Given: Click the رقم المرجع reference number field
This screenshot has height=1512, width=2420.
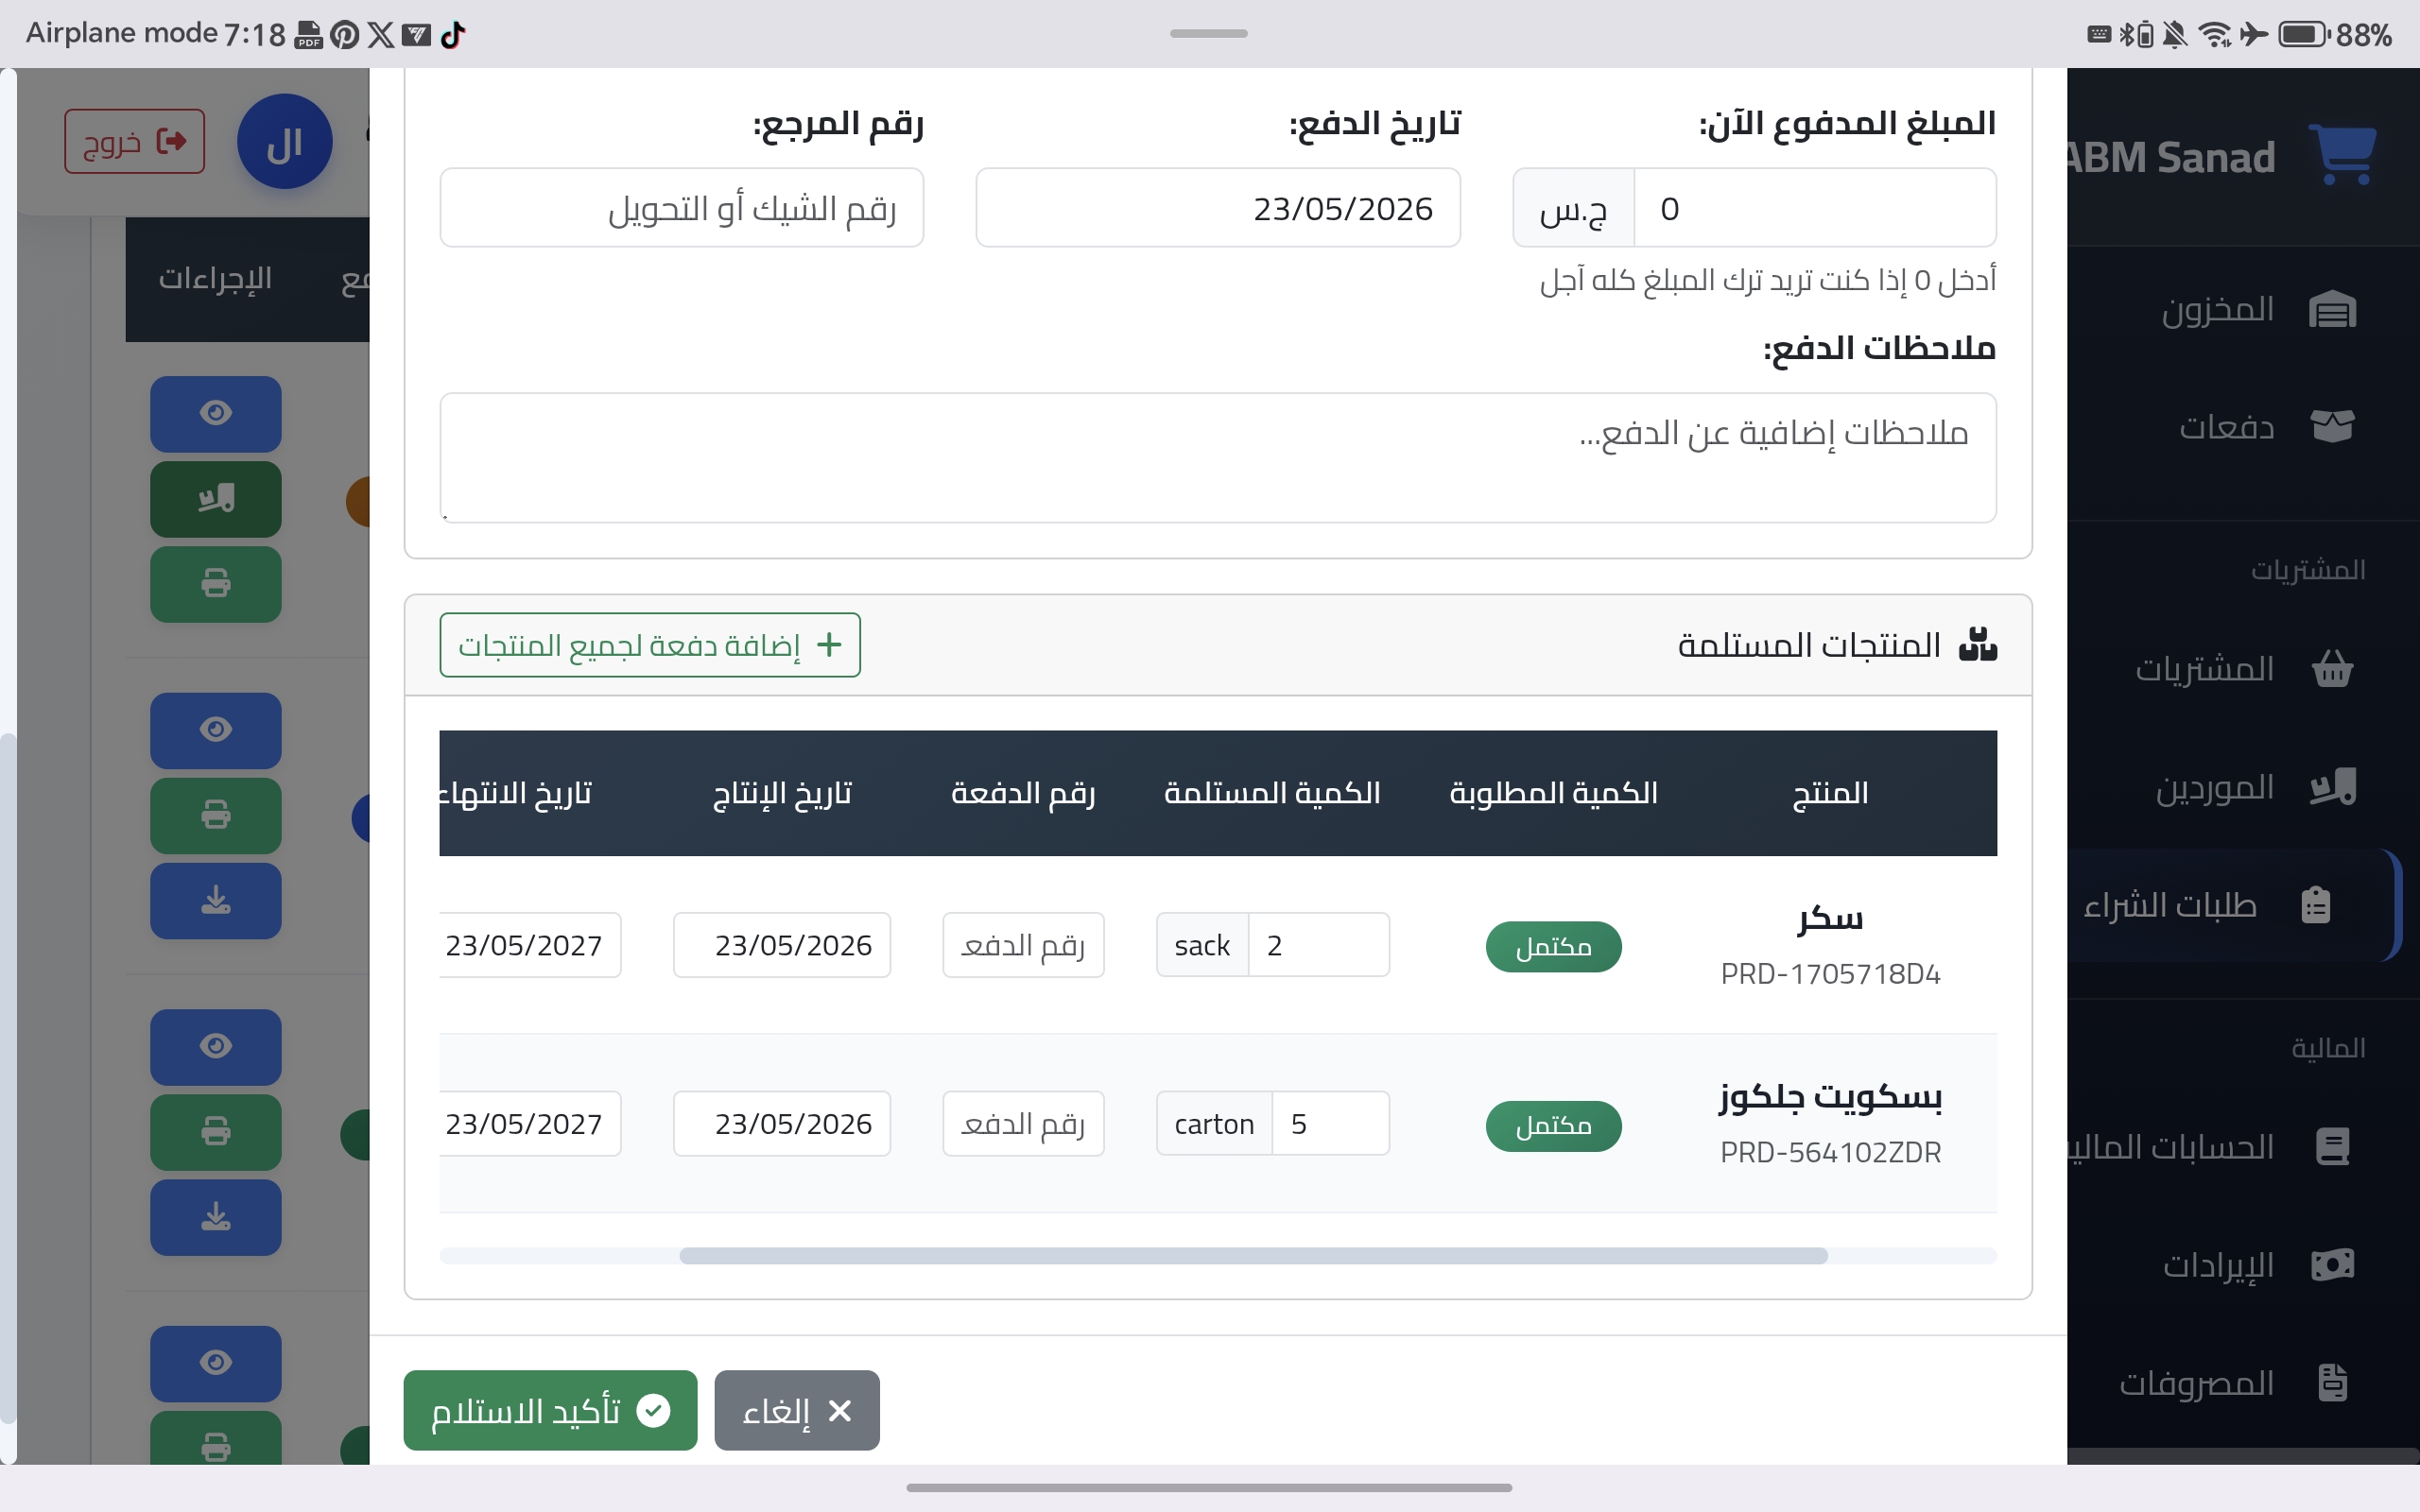Looking at the screenshot, I should (x=681, y=208).
